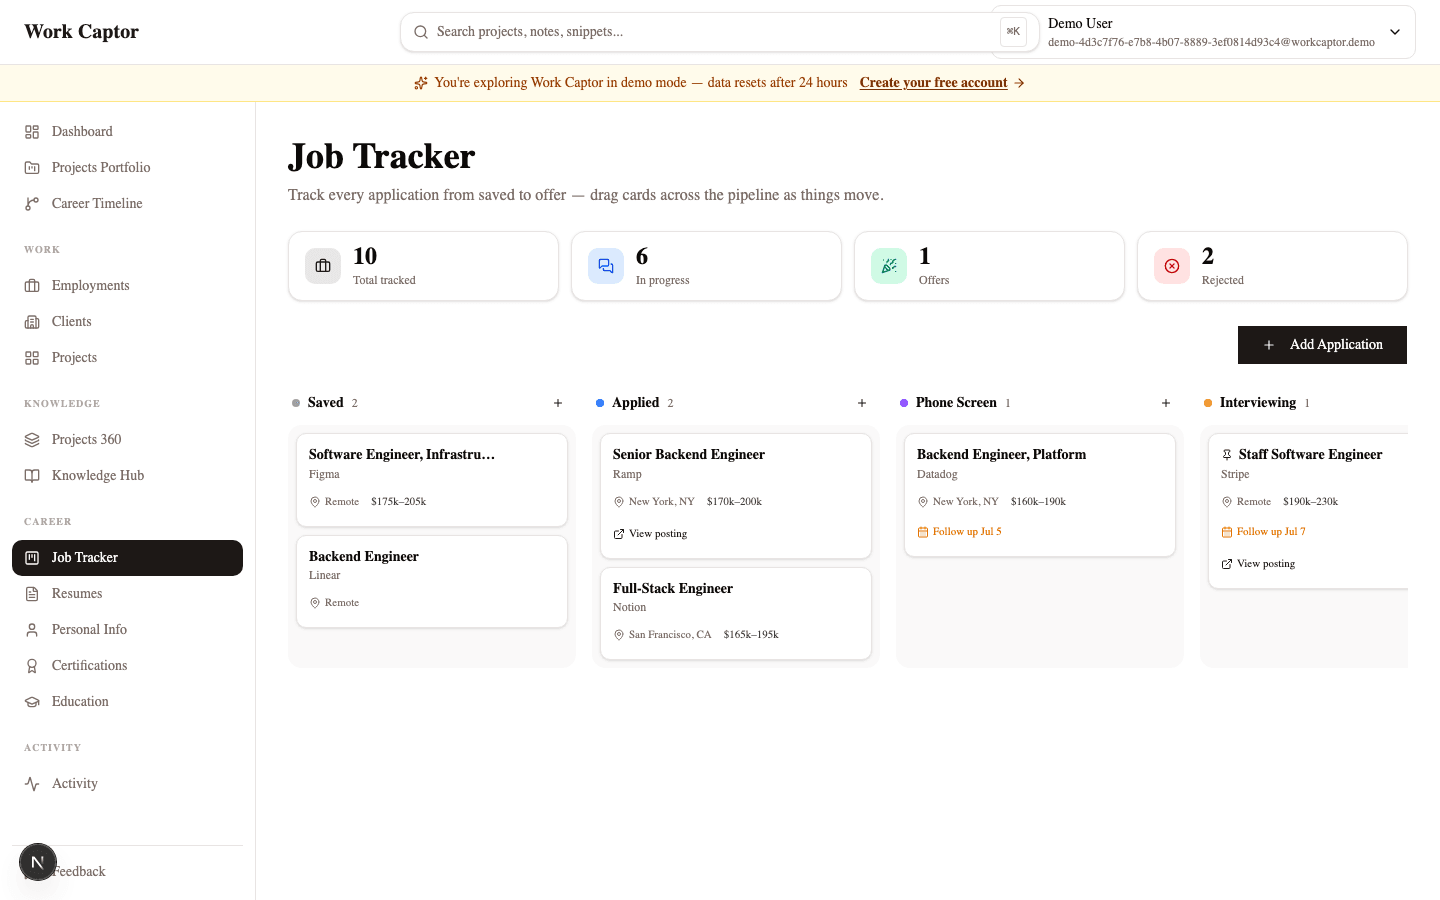Add a card to the Phone Screen column
Viewport: 1440px width, 900px height.
pos(1166,403)
